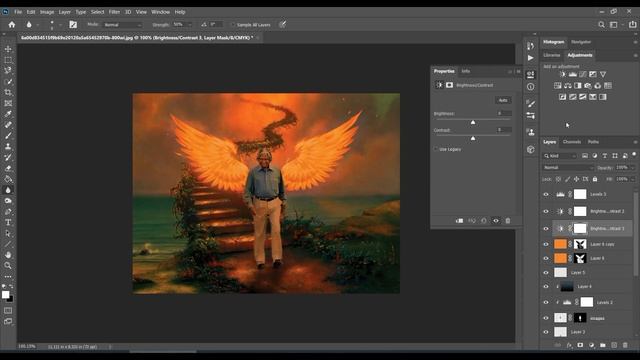Viewport: 640px width, 360px height.
Task: Add a Color Balance adjustment icon
Action: 568,86
